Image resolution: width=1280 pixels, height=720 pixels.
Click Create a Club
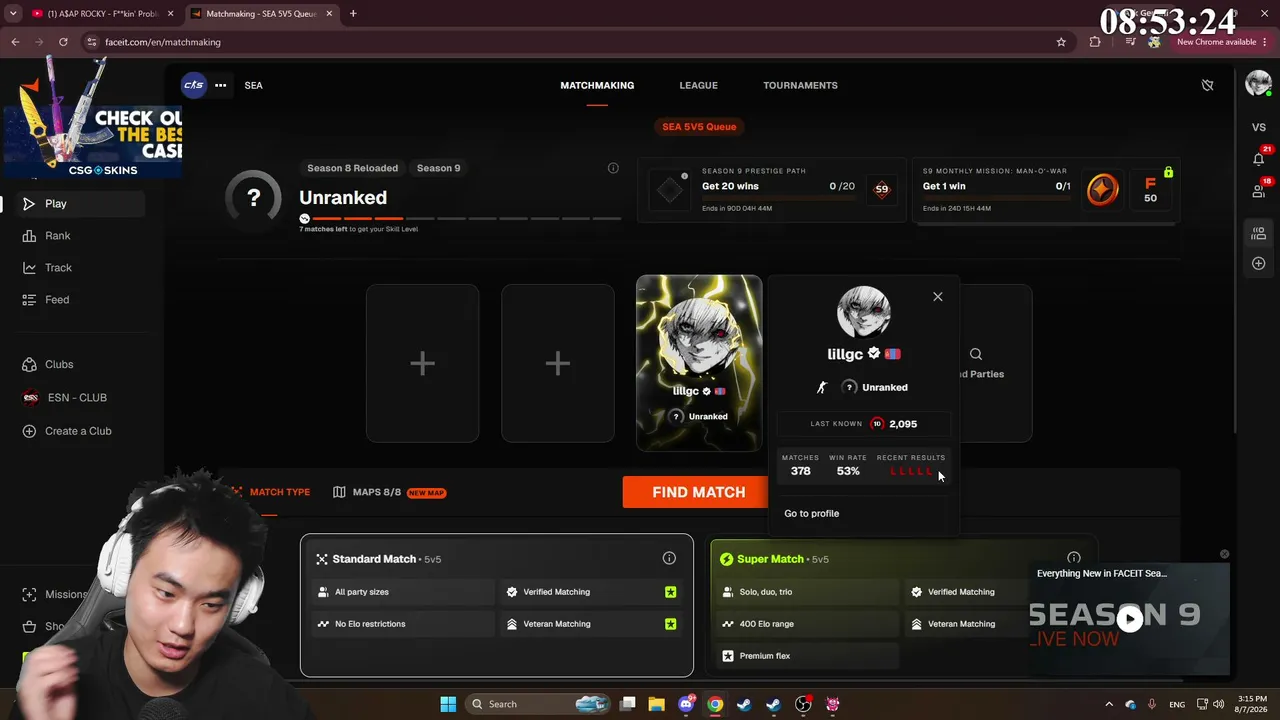[x=80, y=431]
